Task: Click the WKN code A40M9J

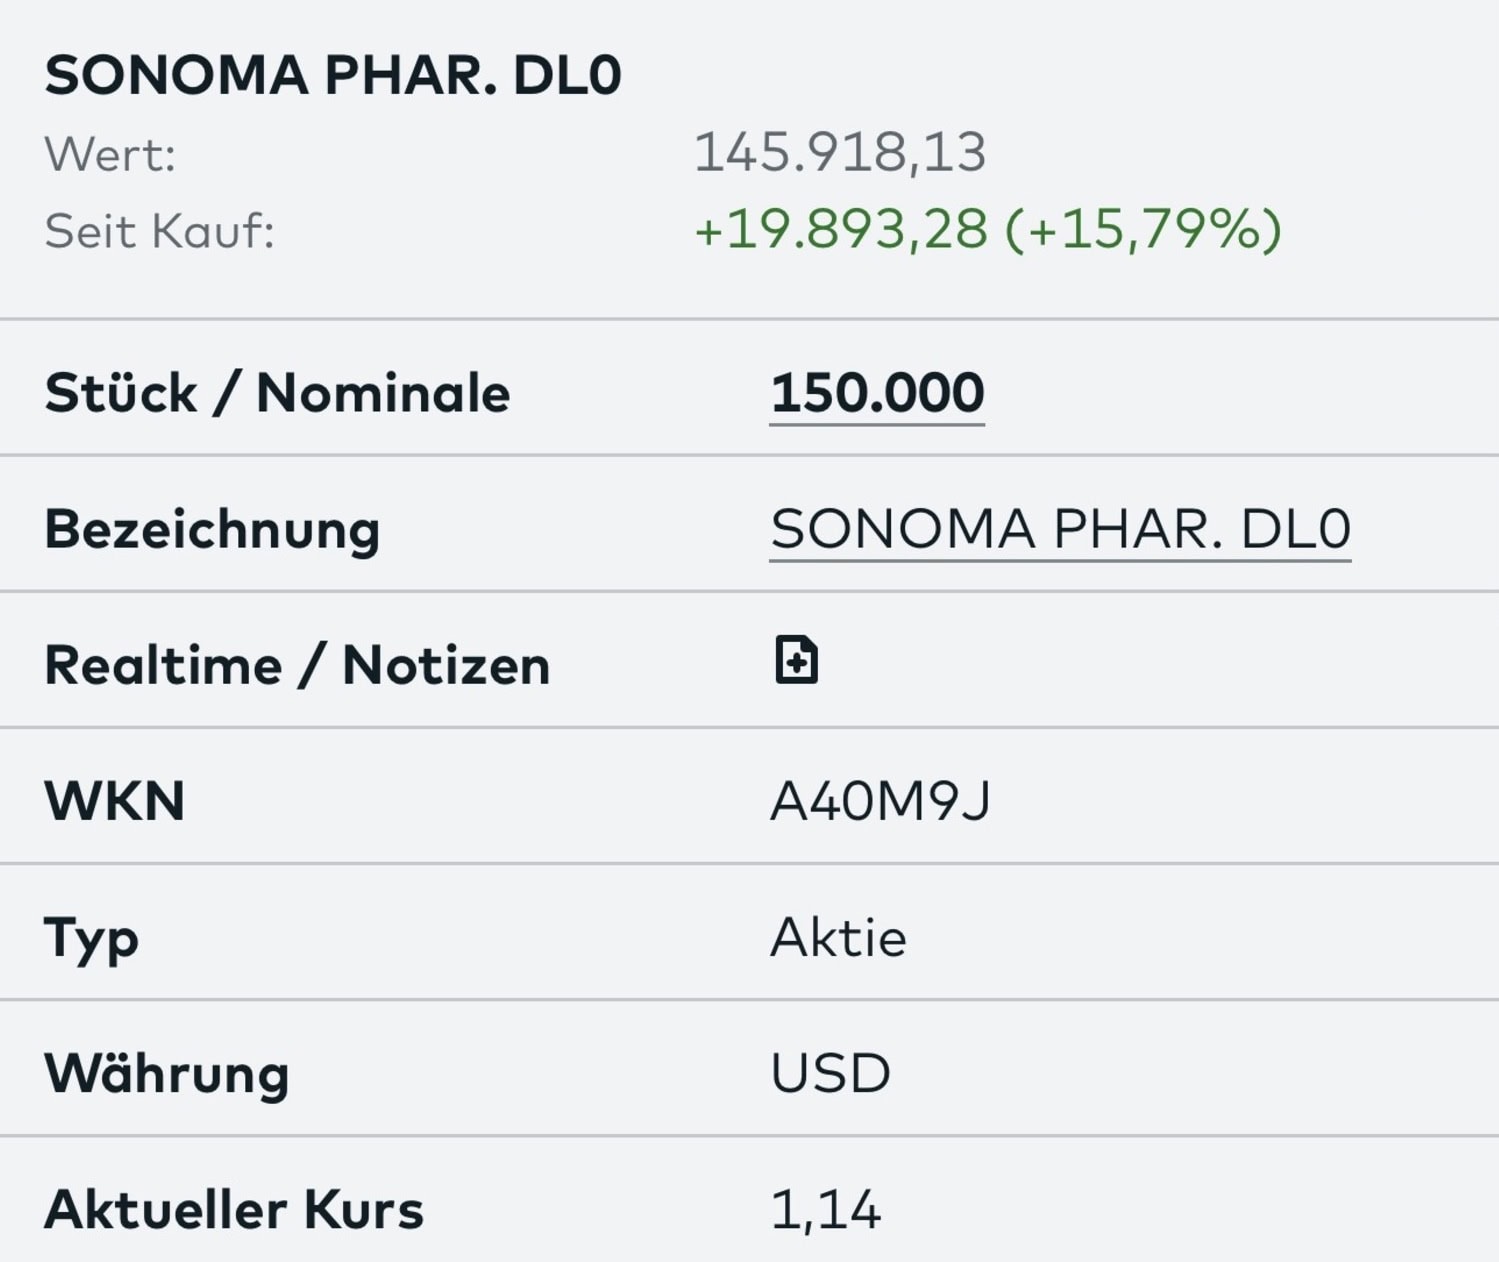Action: tap(880, 801)
